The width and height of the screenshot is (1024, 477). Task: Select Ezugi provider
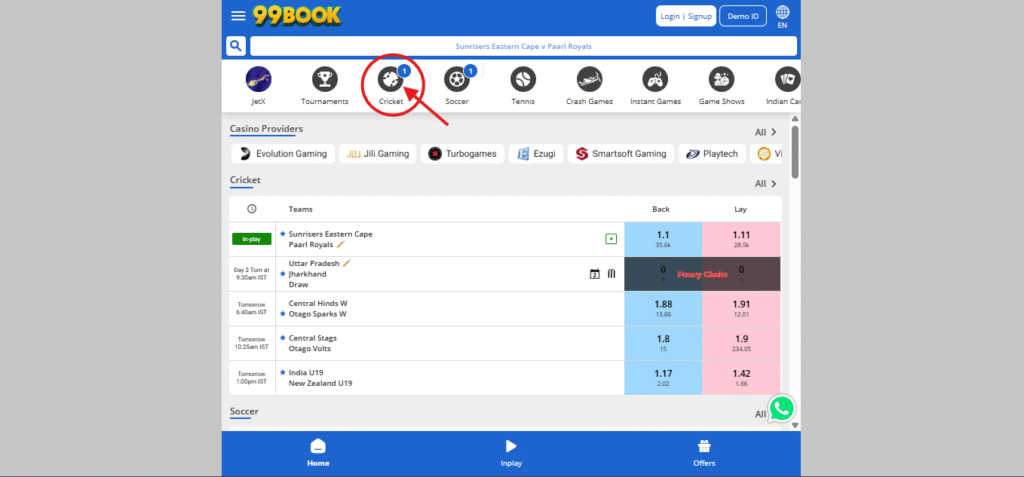pos(536,154)
